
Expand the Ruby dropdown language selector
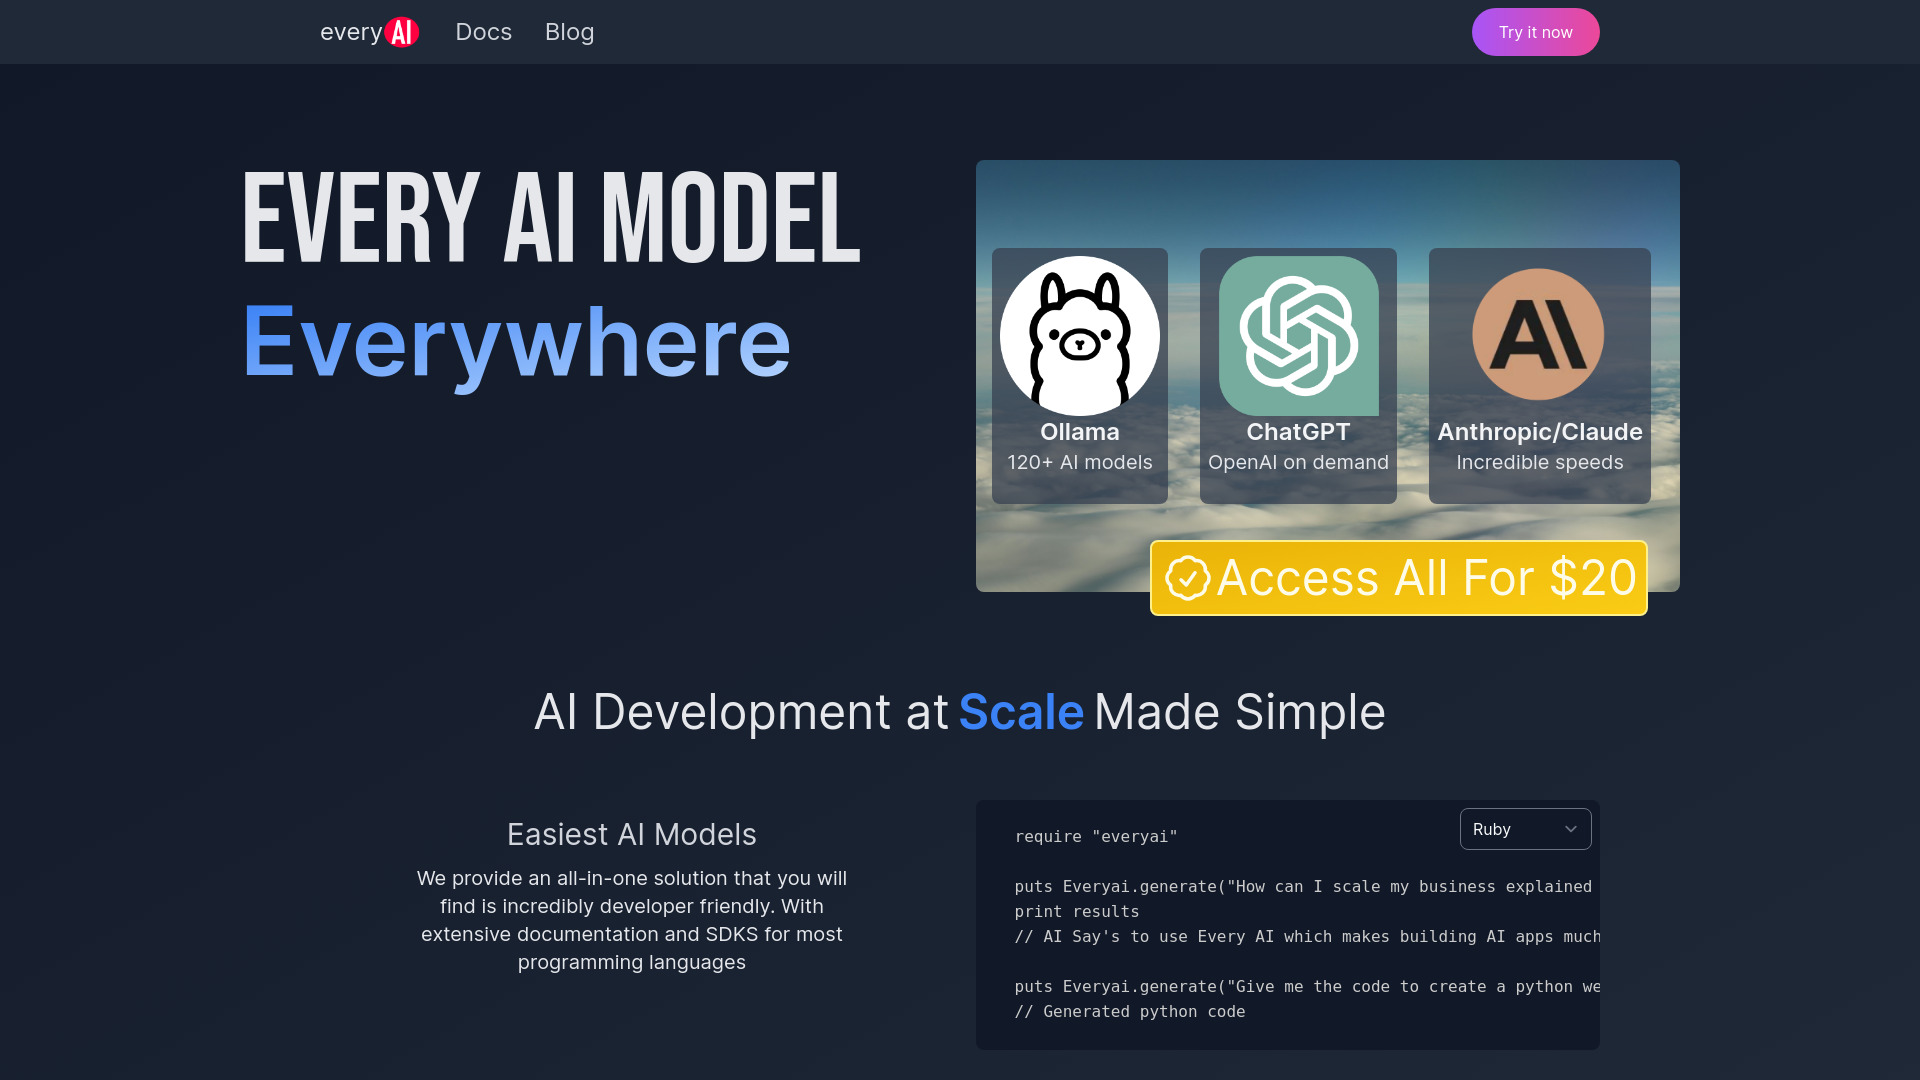pos(1524,828)
